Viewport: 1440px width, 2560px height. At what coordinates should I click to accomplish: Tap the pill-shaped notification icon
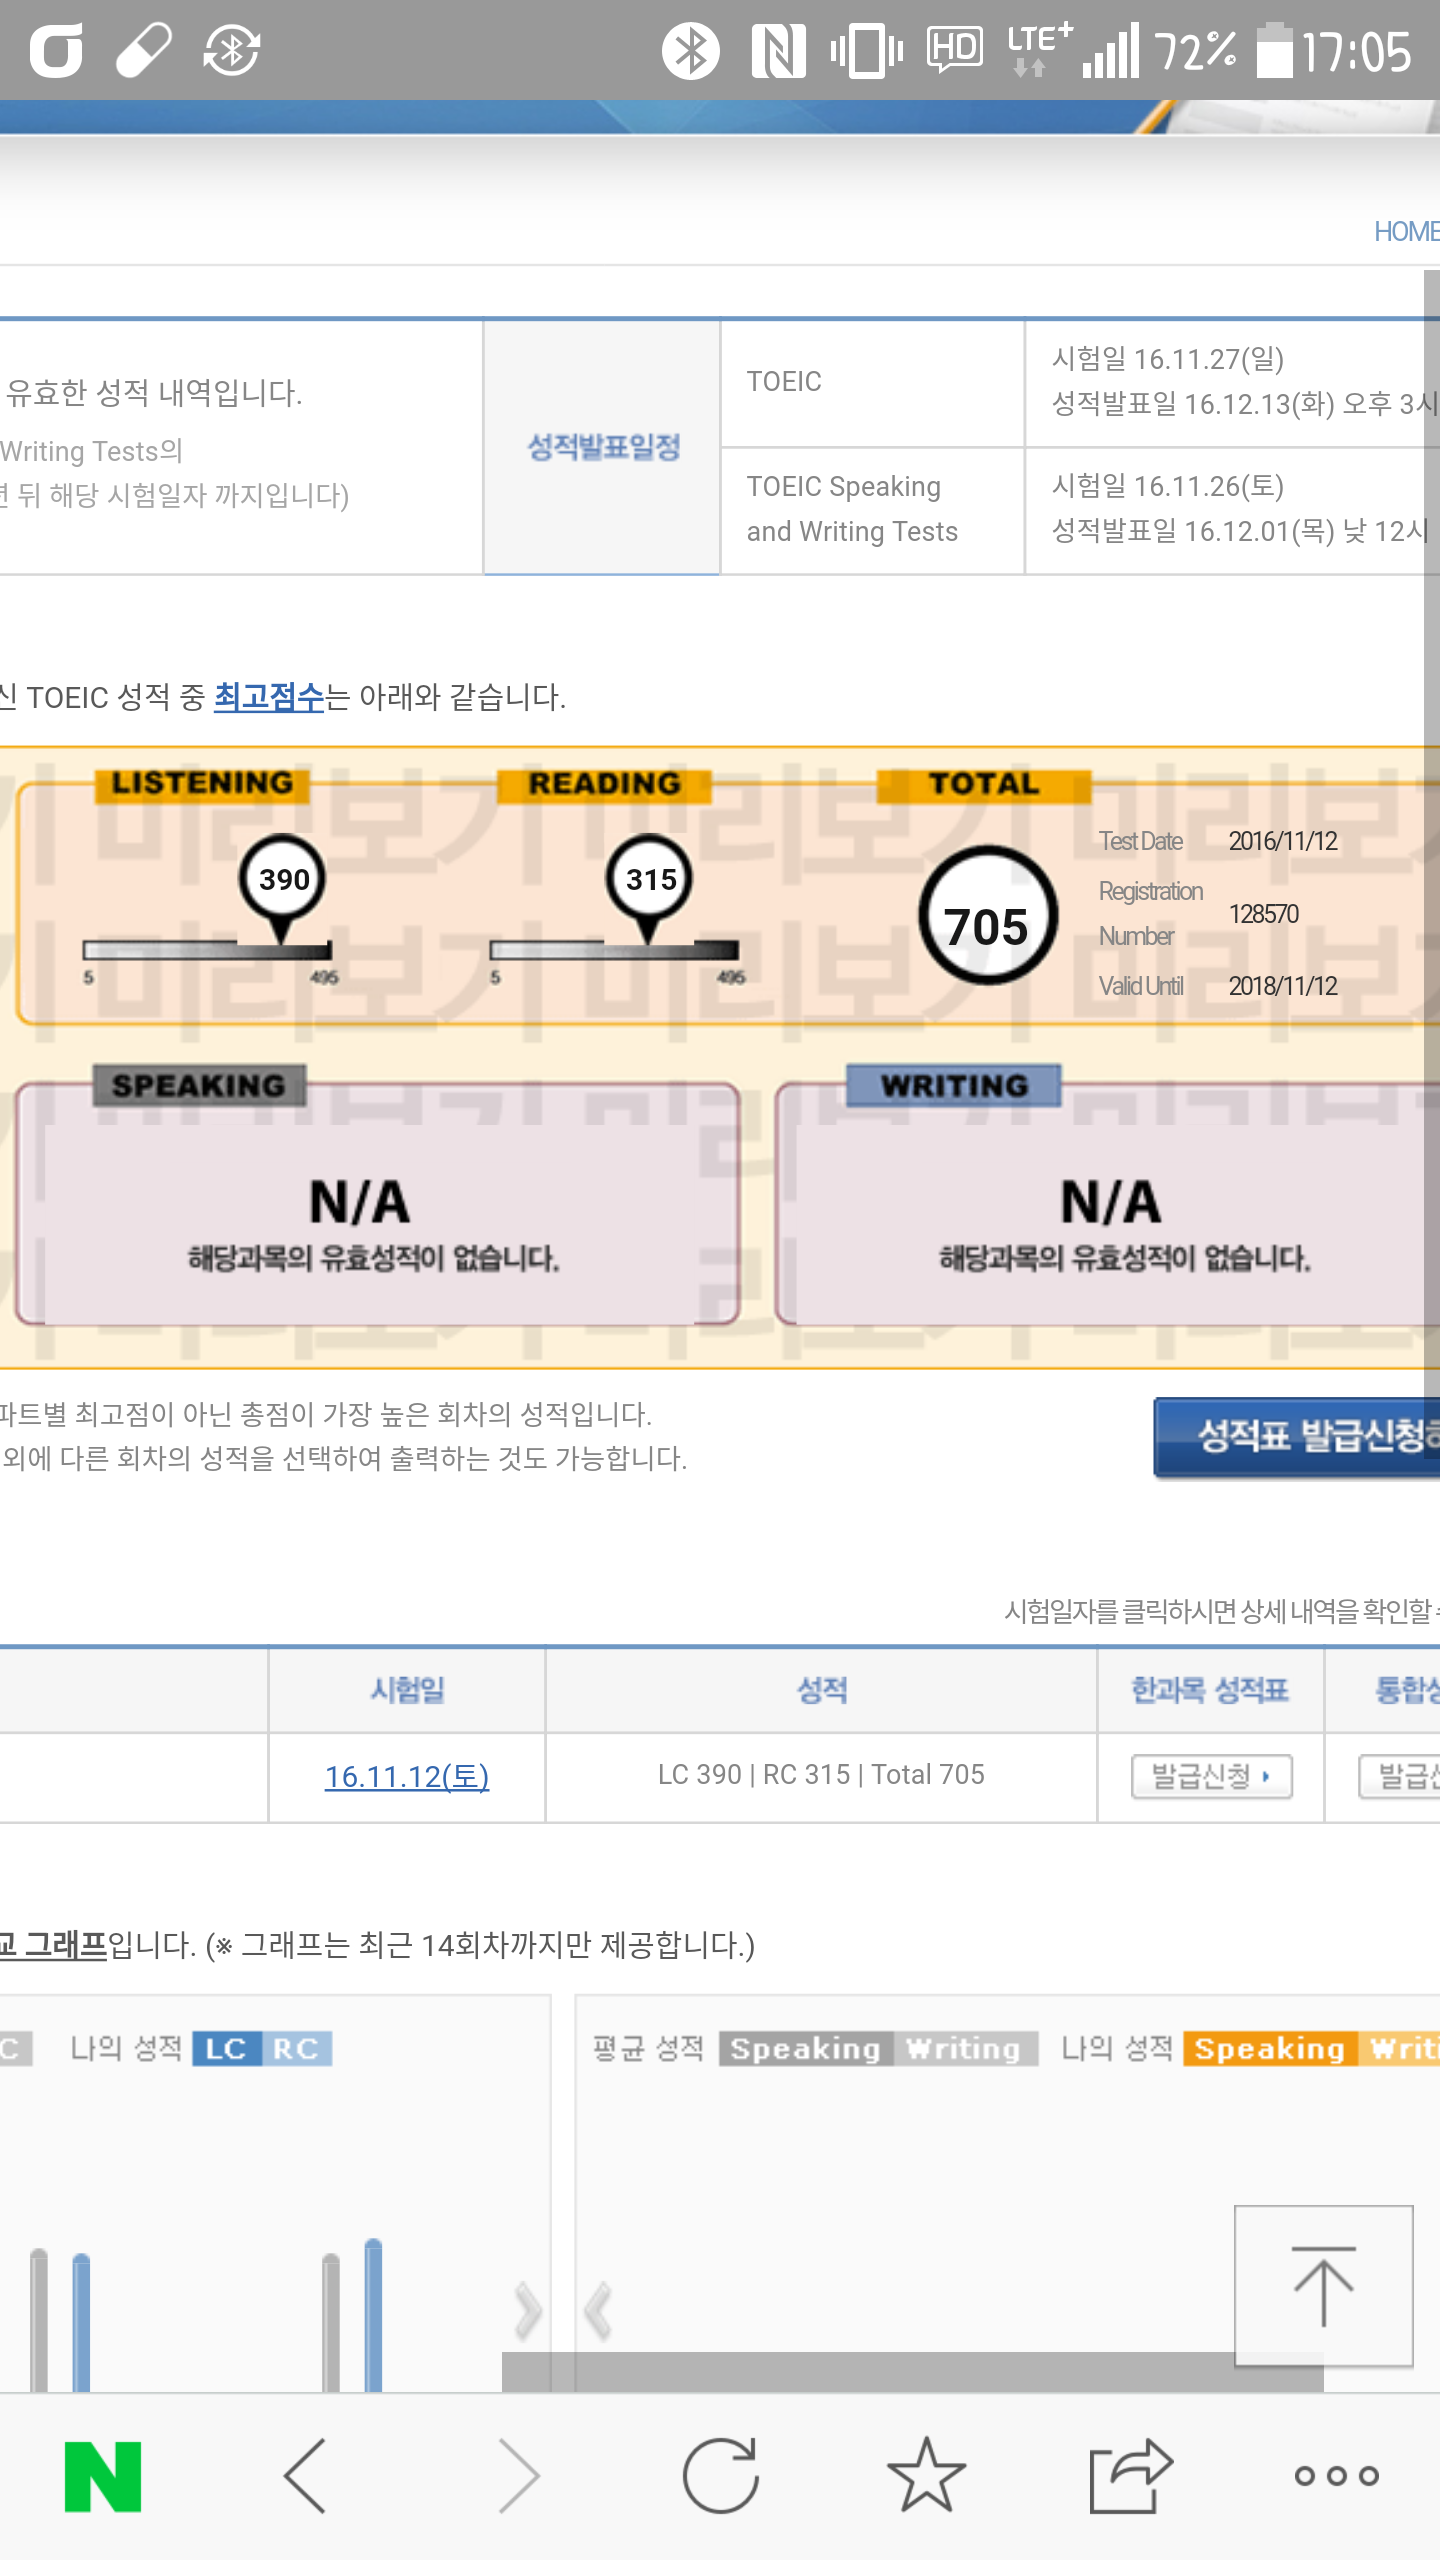click(x=144, y=50)
